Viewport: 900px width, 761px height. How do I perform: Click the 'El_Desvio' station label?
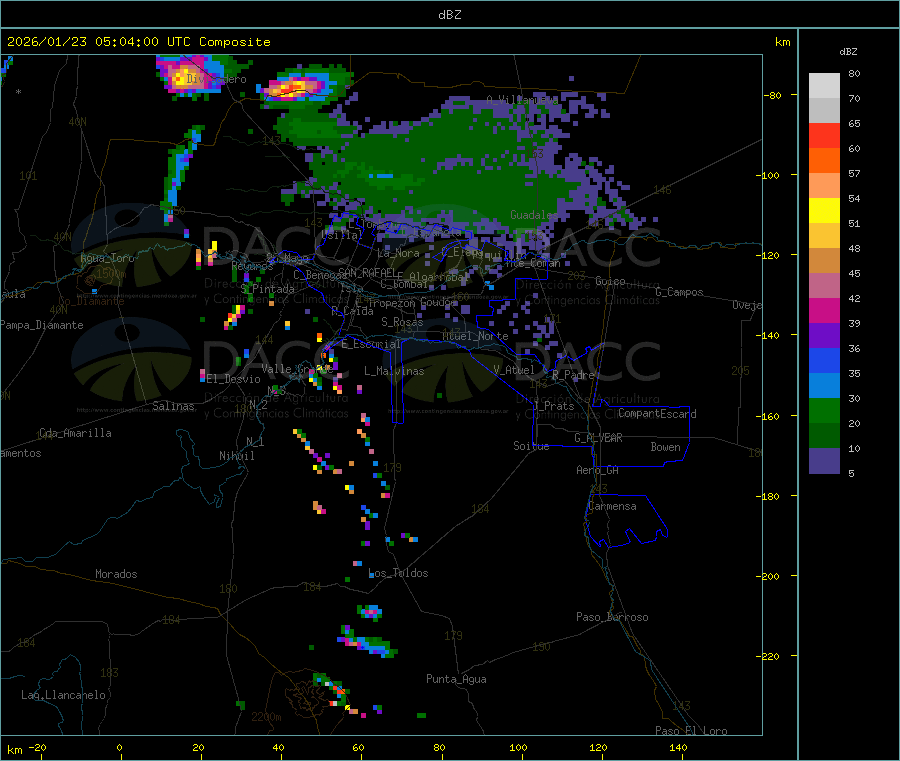click(233, 379)
